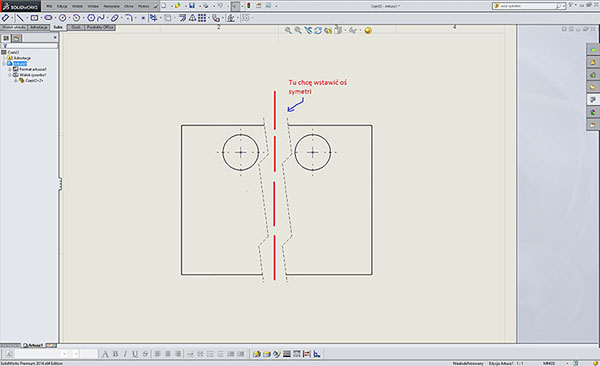Screen dimensions: 600x366
Task: Expand the Widok rysunku1 tree node
Action: tap(10, 75)
